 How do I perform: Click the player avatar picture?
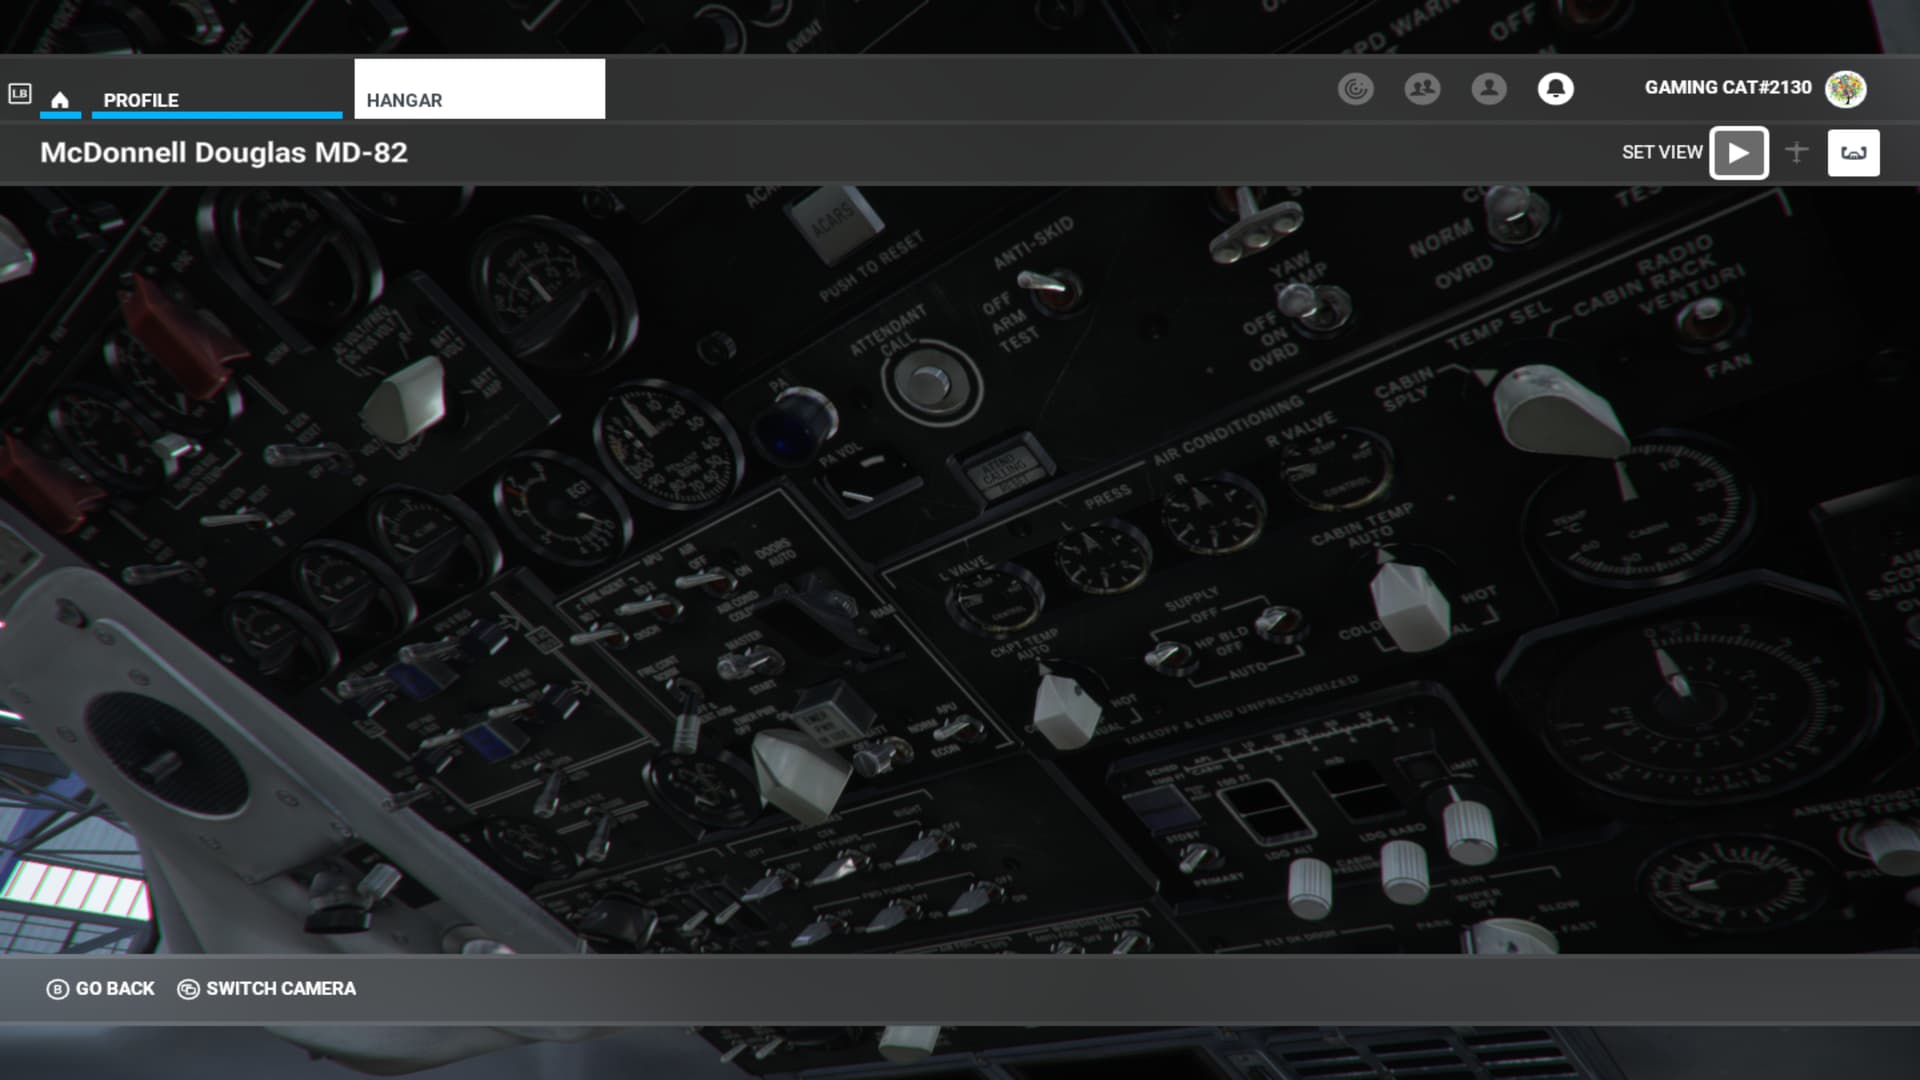pyautogui.click(x=1845, y=89)
